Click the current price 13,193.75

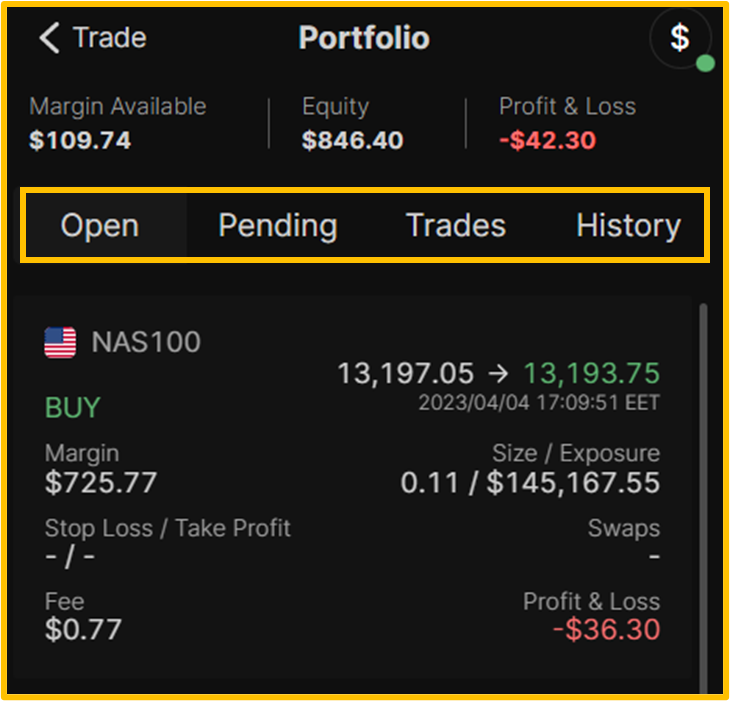click(x=592, y=373)
